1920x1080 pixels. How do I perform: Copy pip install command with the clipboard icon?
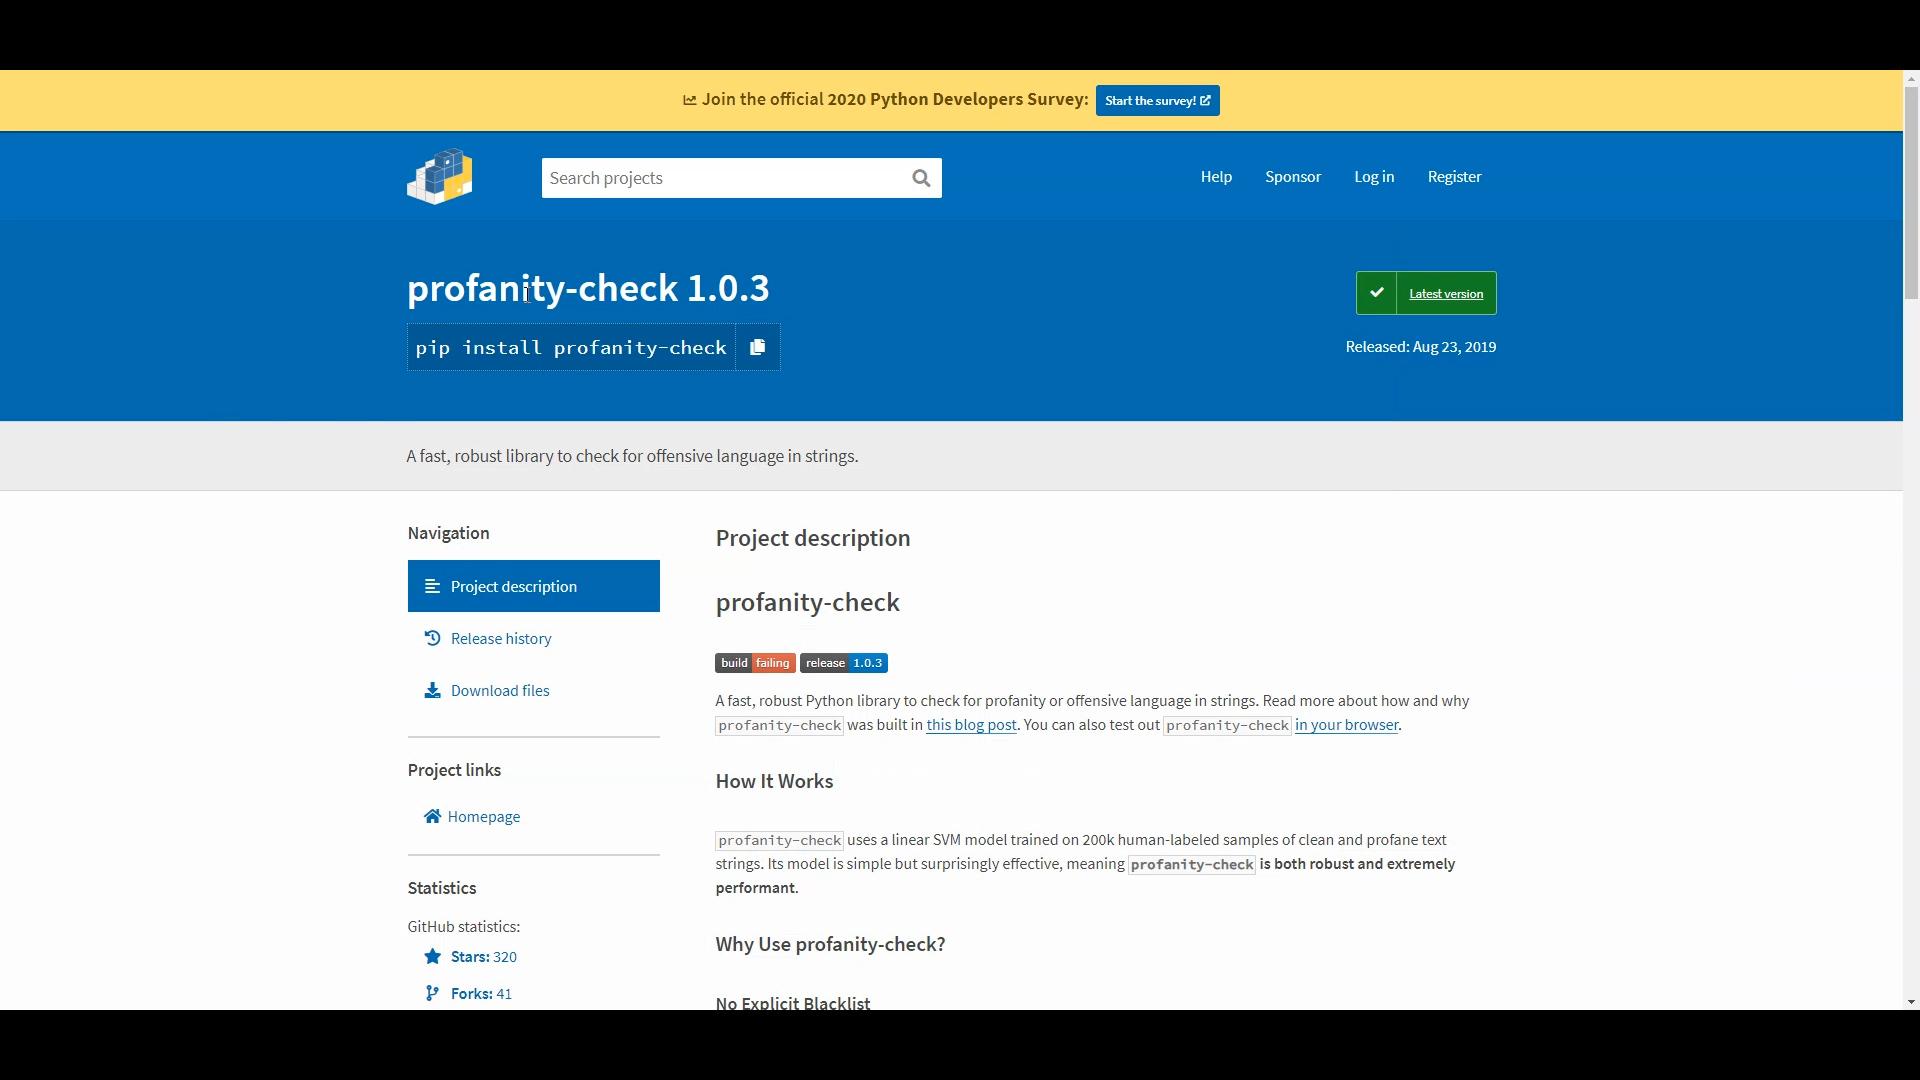click(758, 347)
